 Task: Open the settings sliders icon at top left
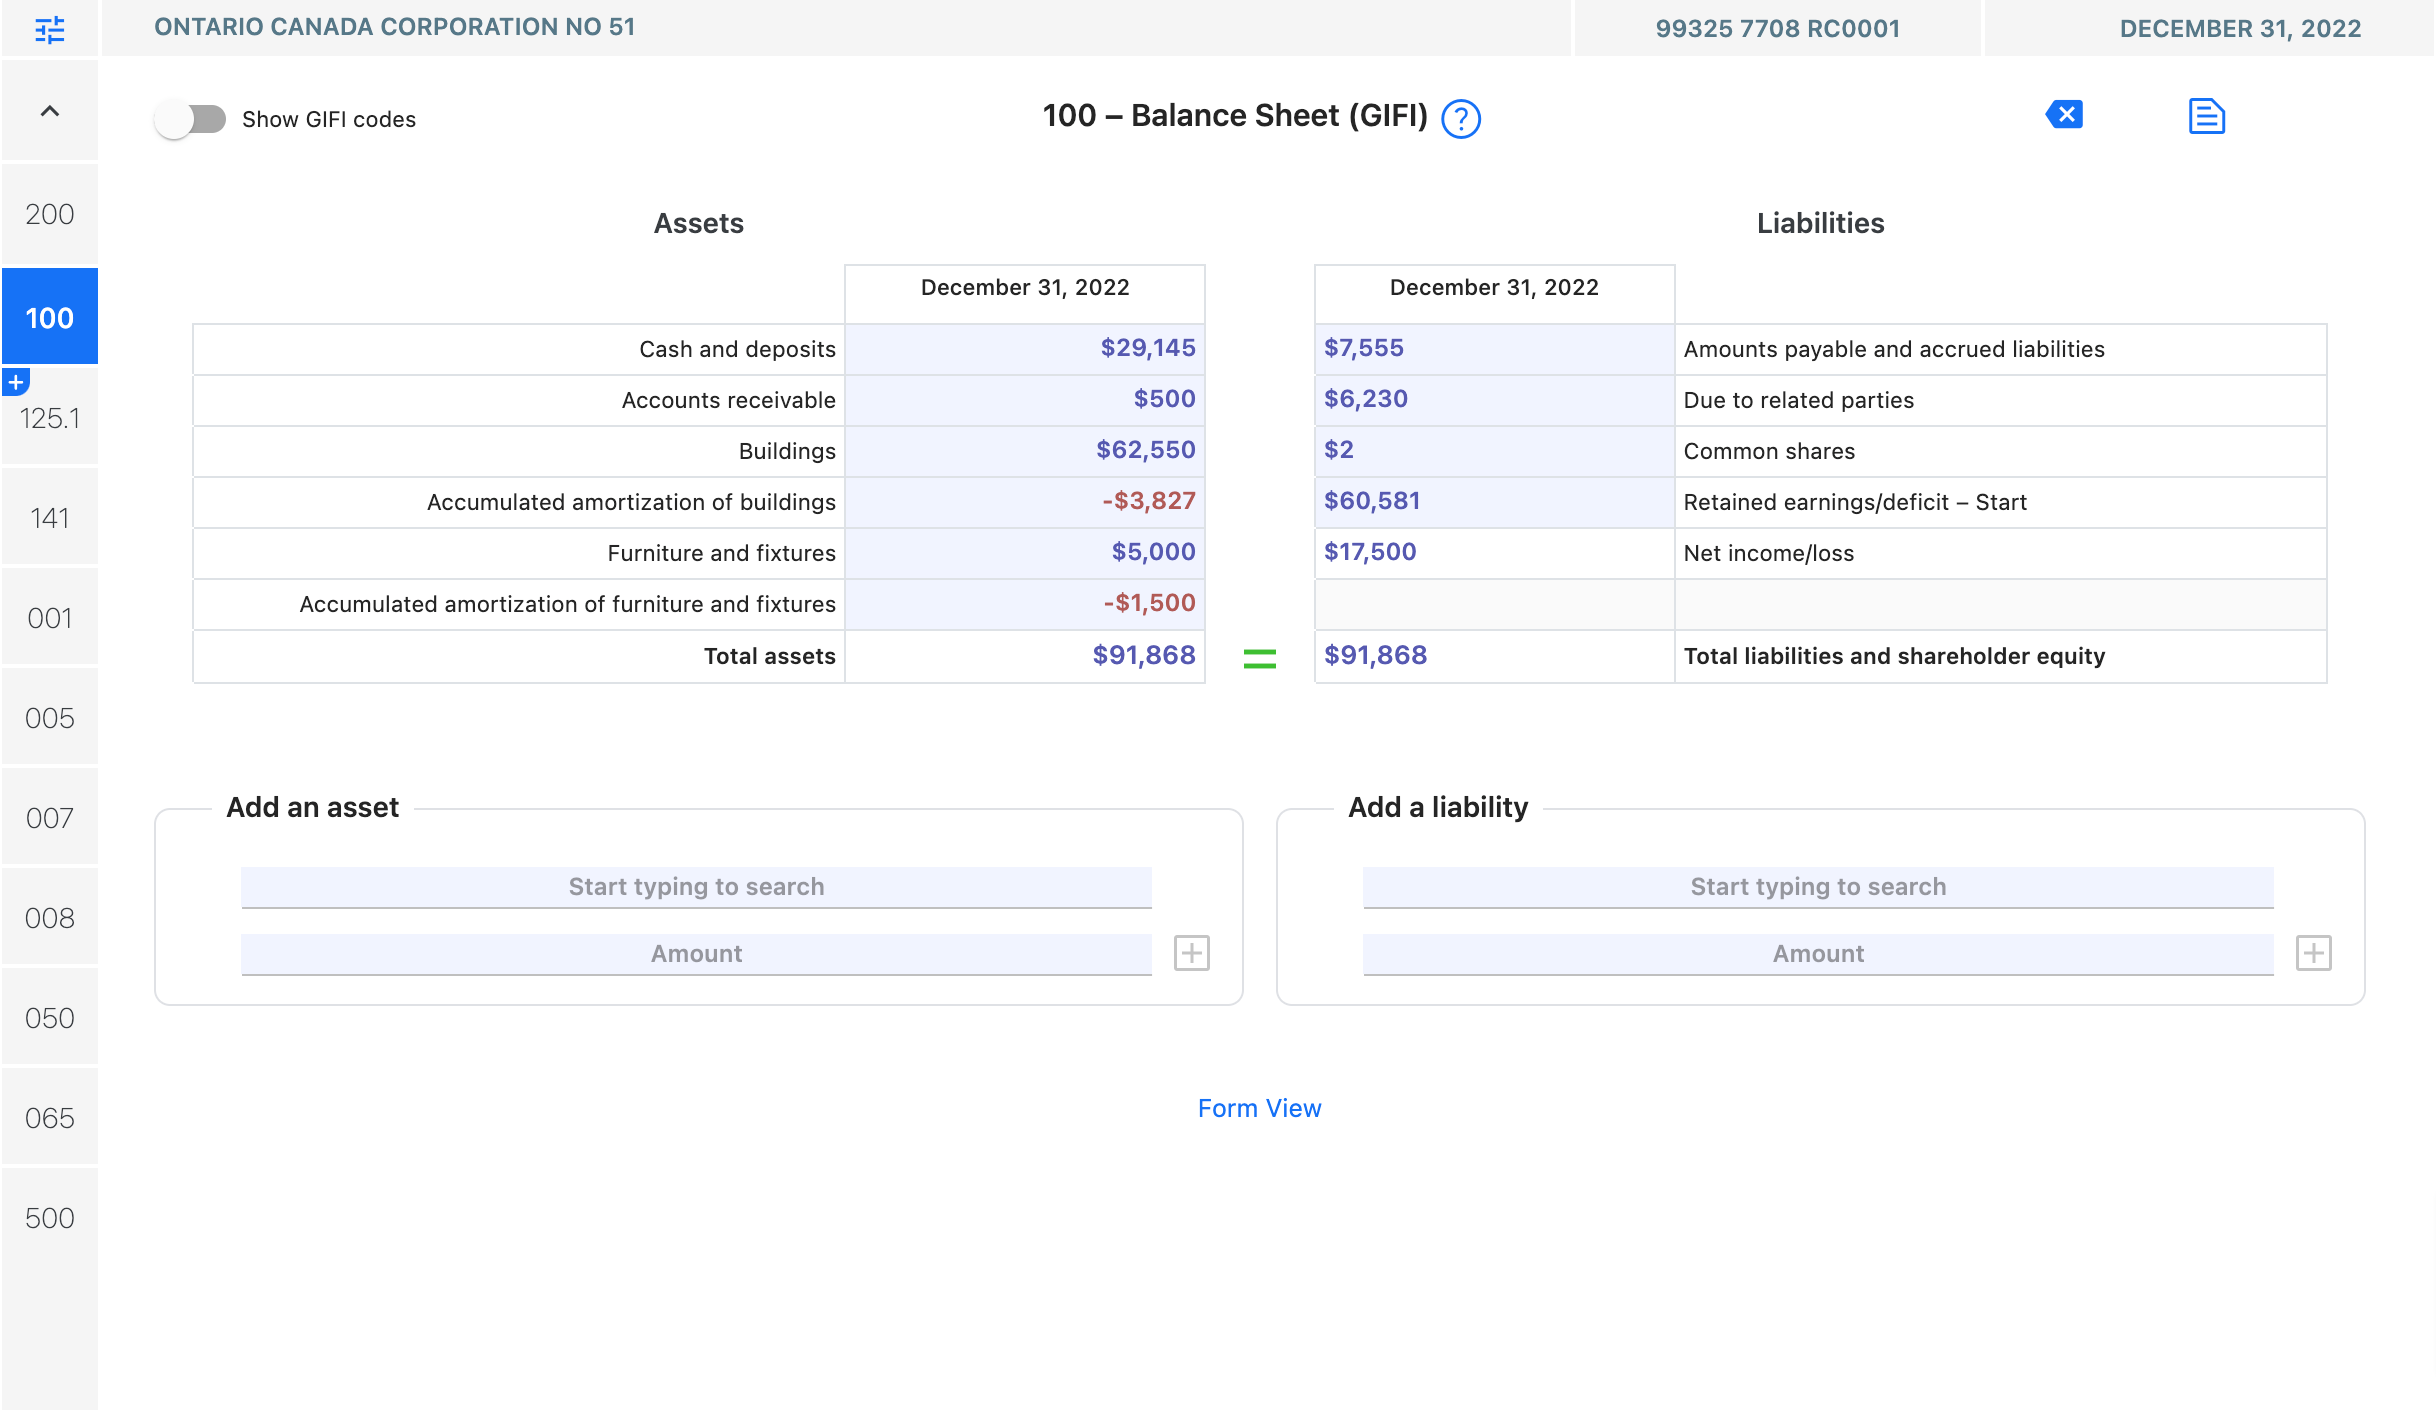(x=49, y=29)
